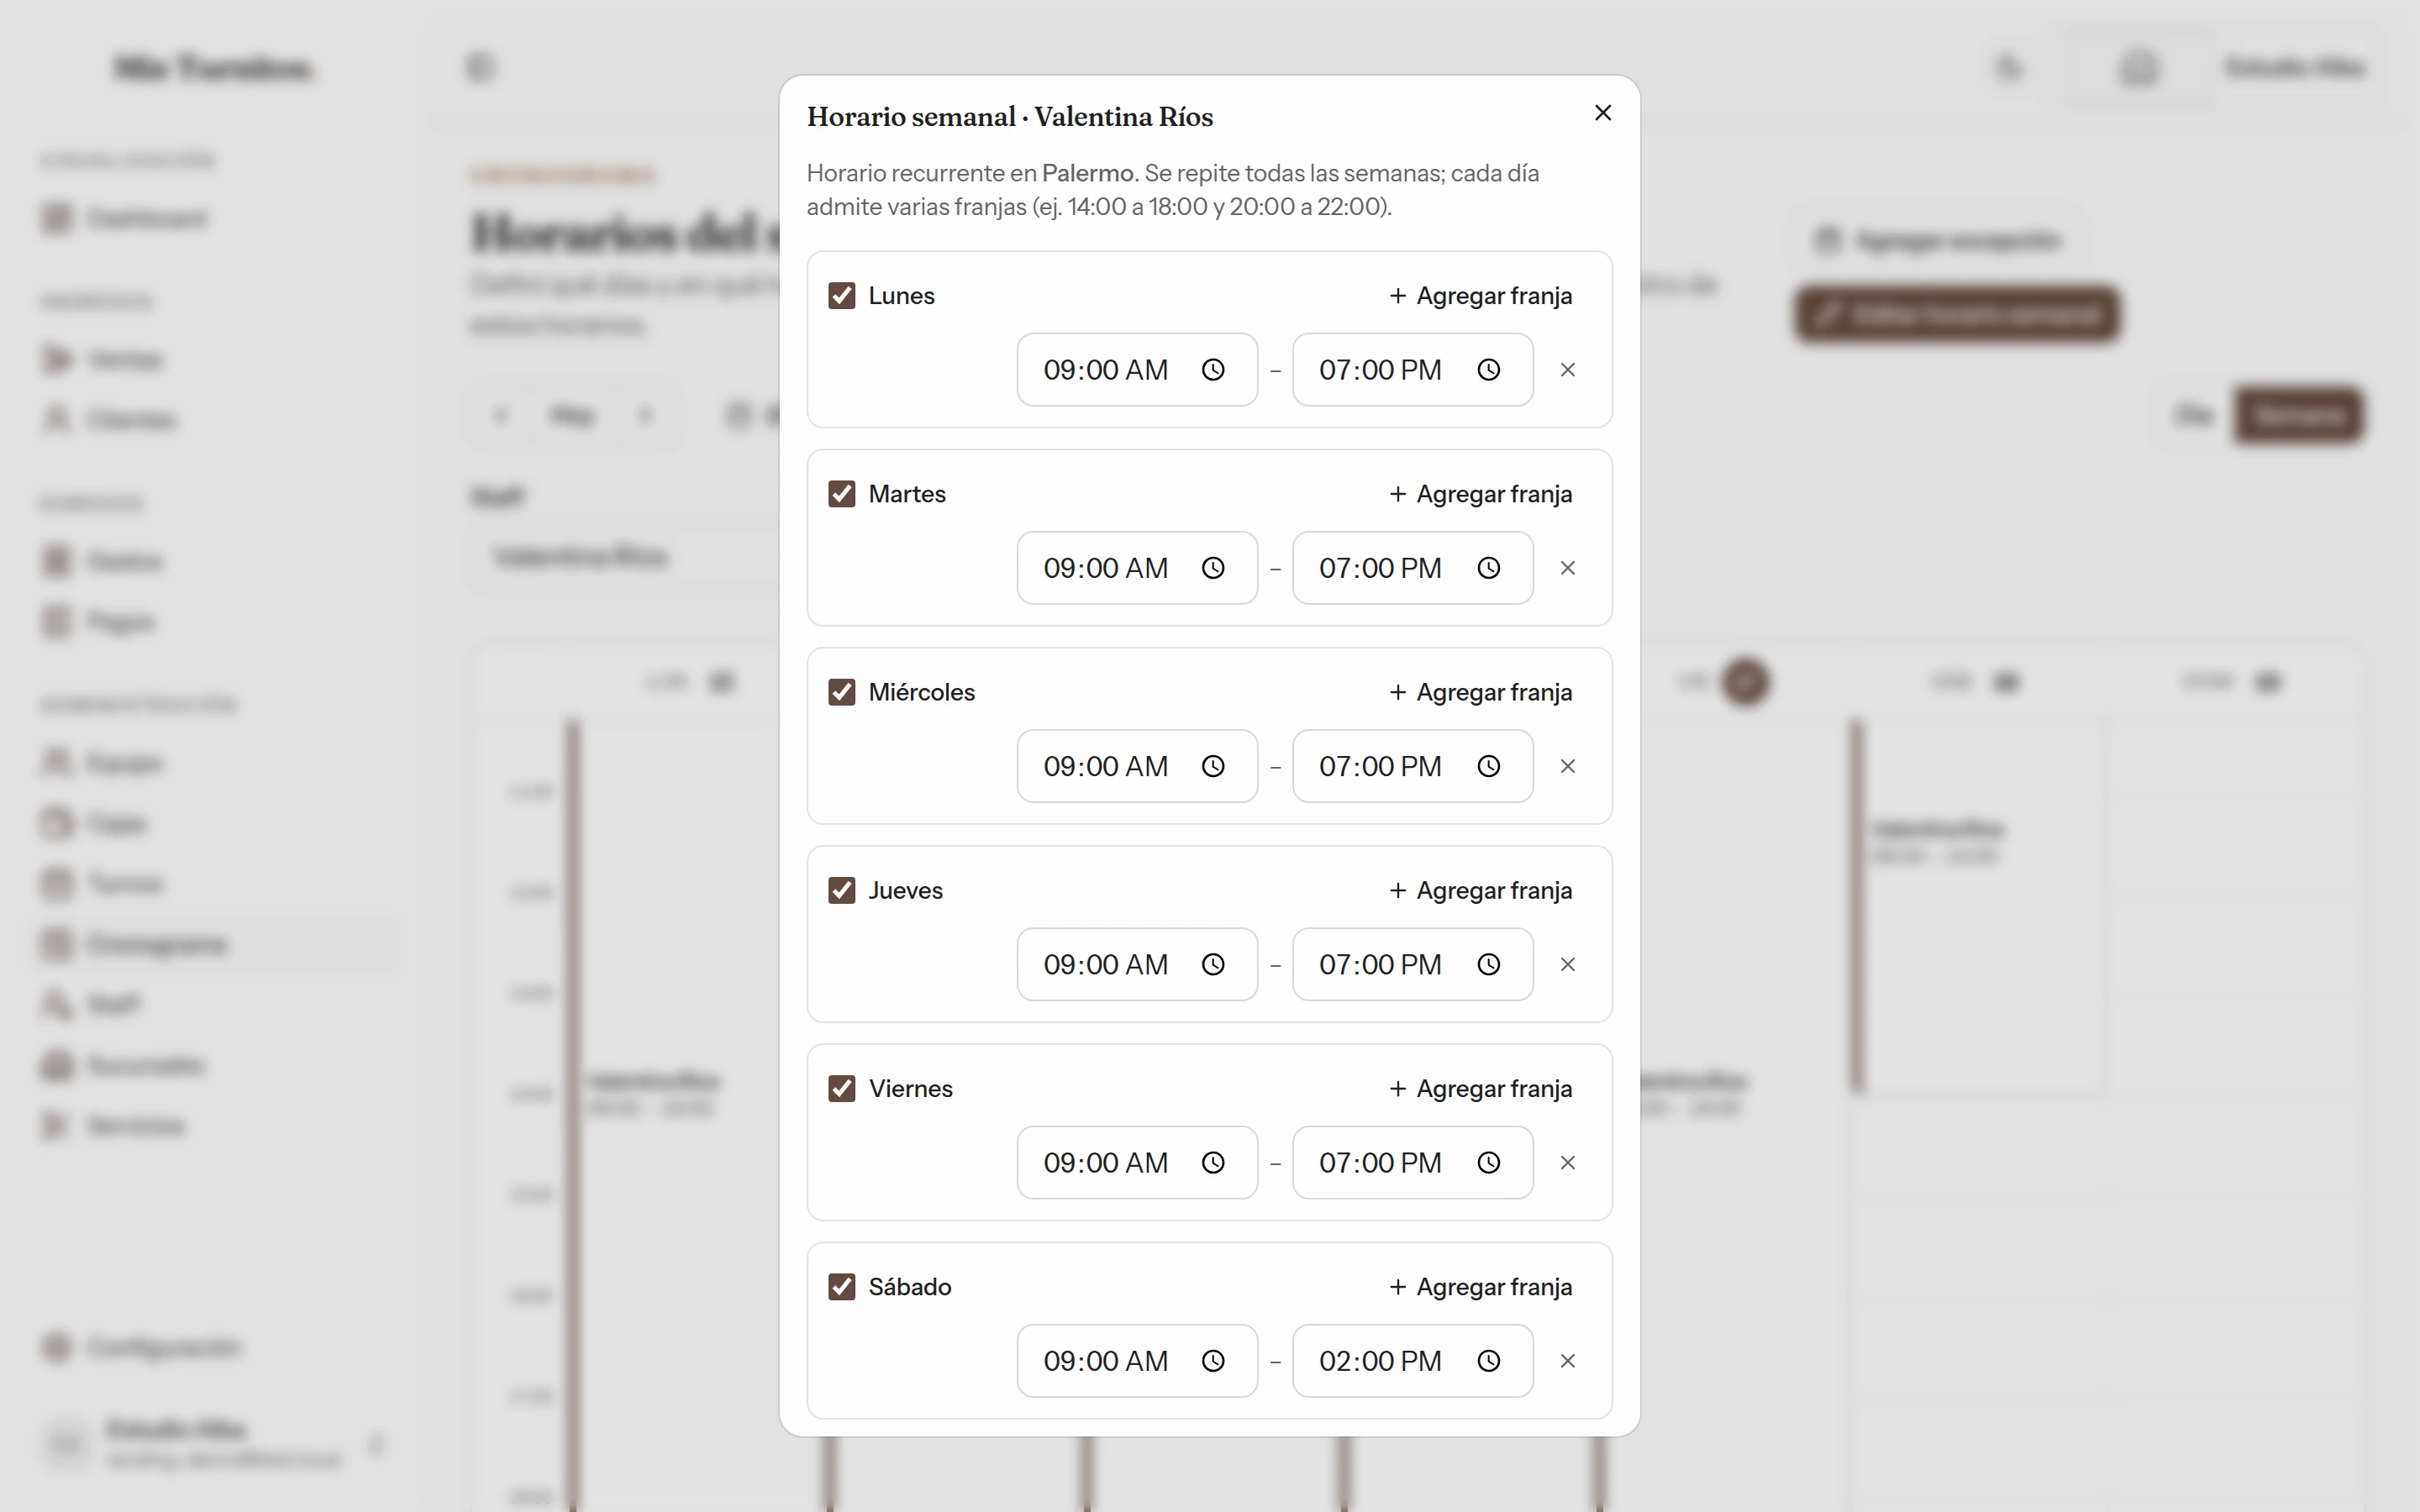
Task: Uncheck the Lunes checkbox
Action: coord(842,296)
